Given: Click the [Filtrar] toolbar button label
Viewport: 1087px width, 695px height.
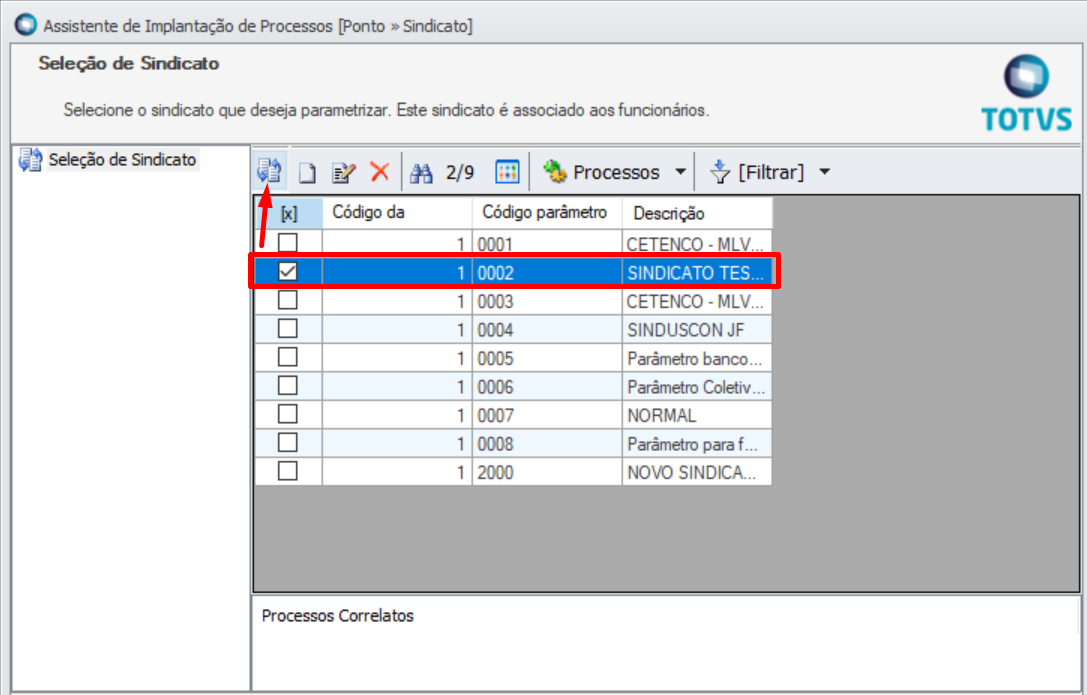Looking at the screenshot, I should (771, 172).
